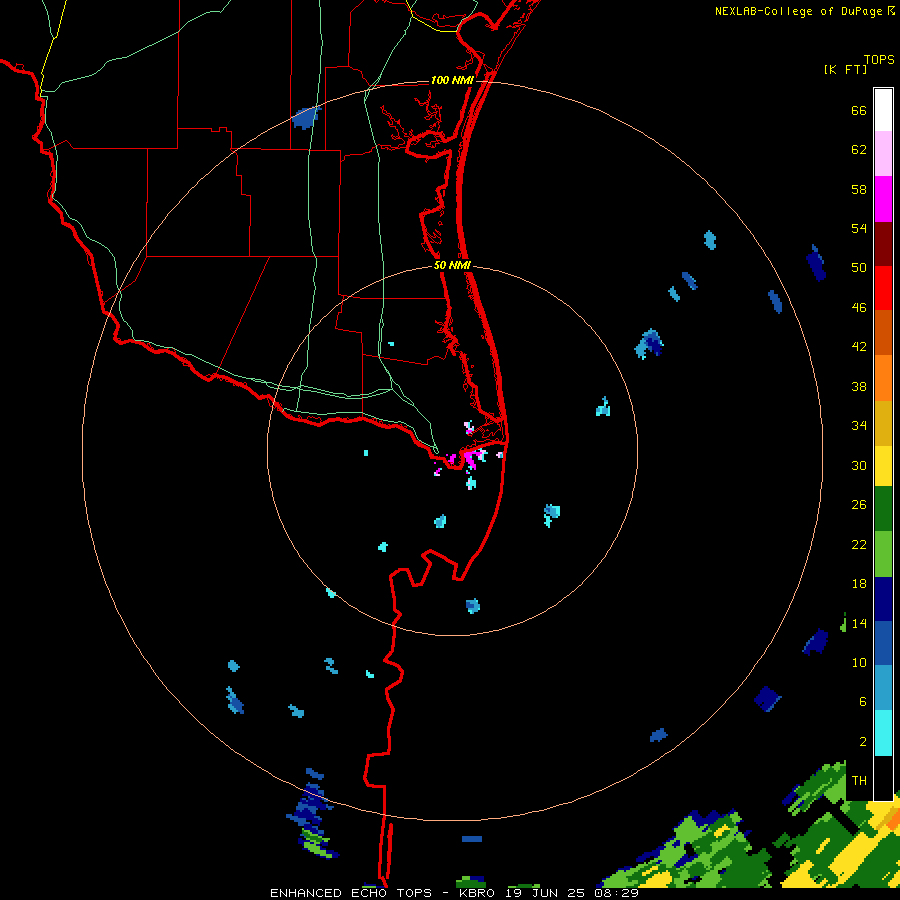The width and height of the screenshot is (900, 900).
Task: Click the 26 value on the legend
Action: 859,505
